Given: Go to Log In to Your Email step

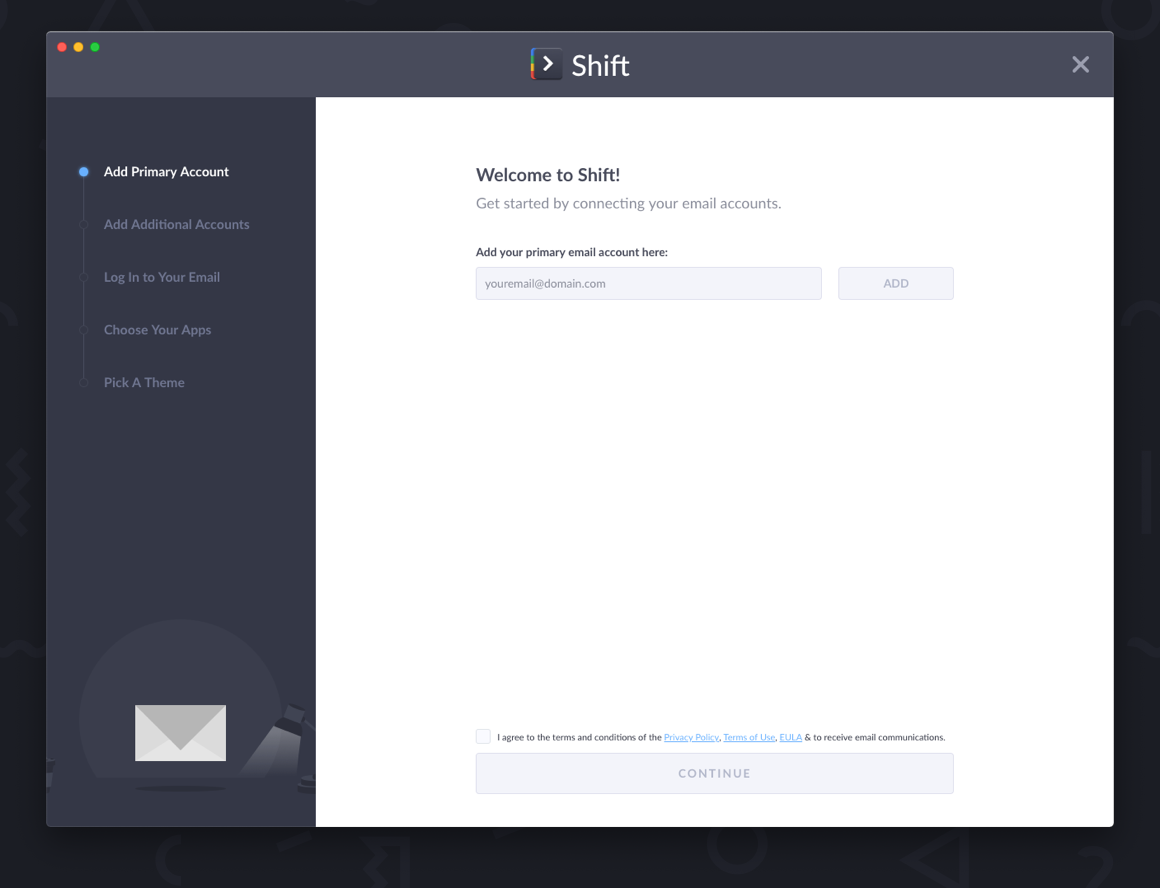Looking at the screenshot, I should tap(162, 277).
